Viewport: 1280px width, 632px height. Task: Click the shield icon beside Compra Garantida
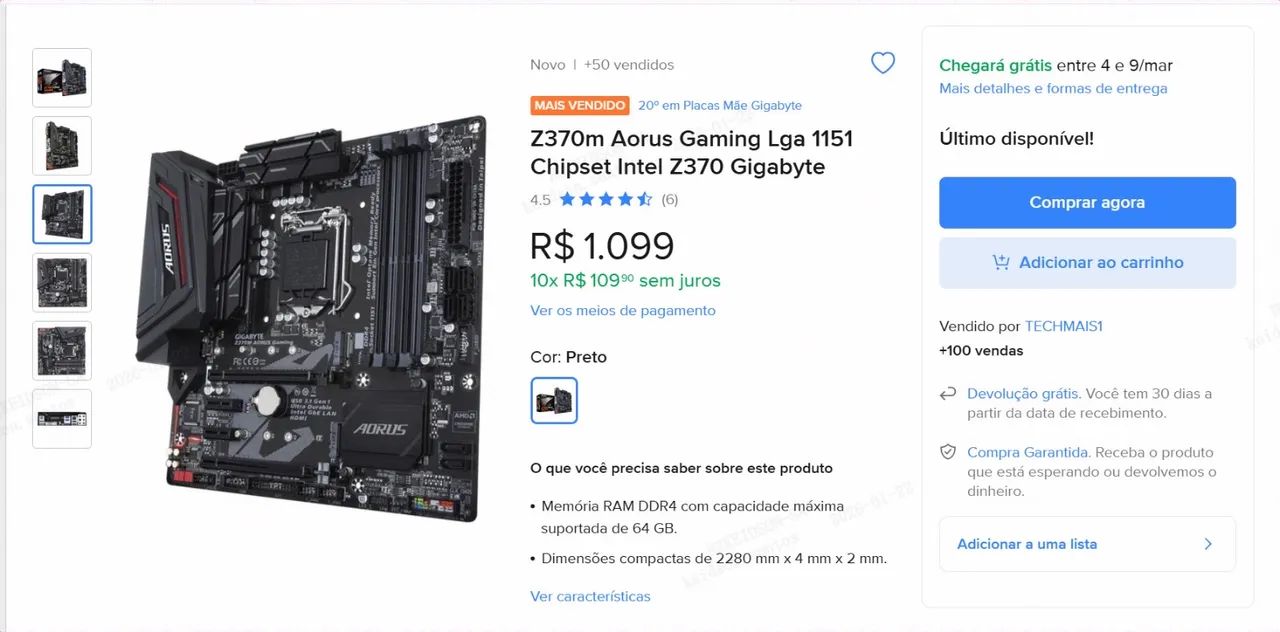(948, 453)
